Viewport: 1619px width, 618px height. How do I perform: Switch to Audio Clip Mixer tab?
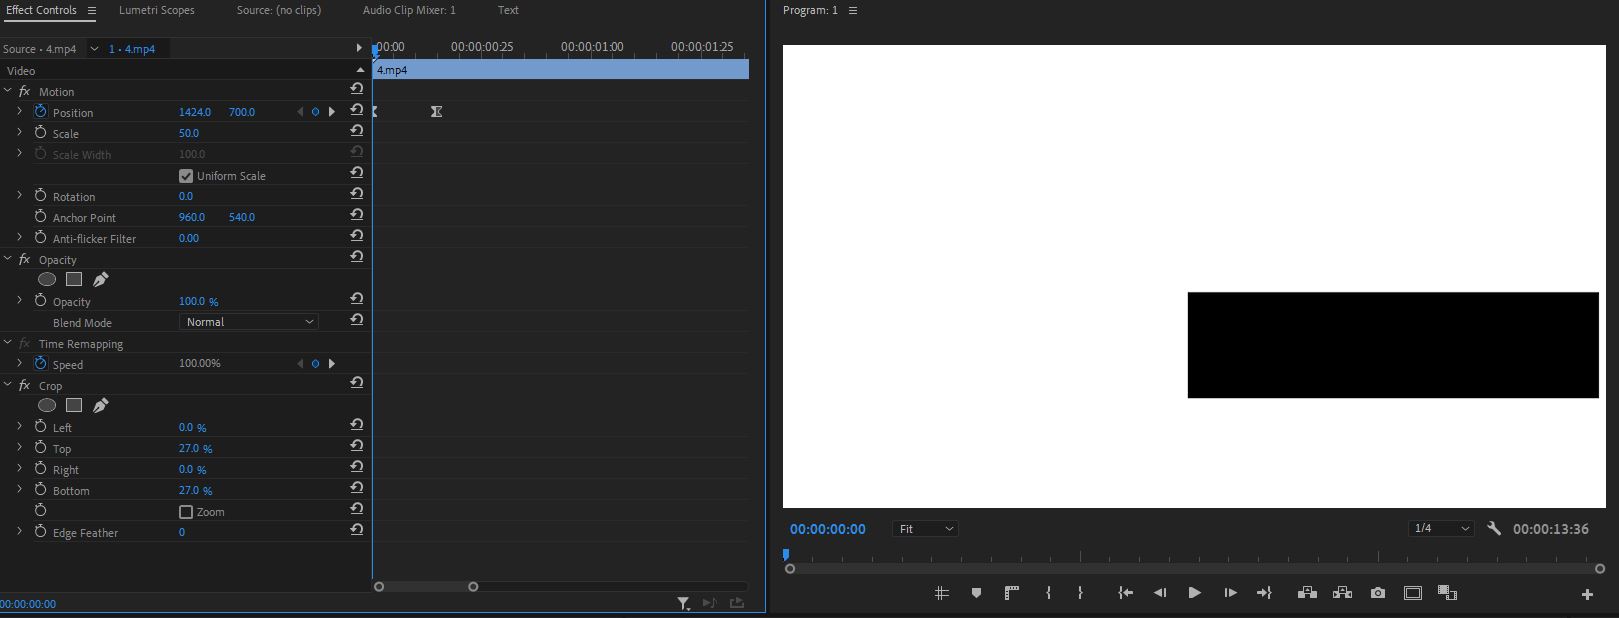pos(409,10)
